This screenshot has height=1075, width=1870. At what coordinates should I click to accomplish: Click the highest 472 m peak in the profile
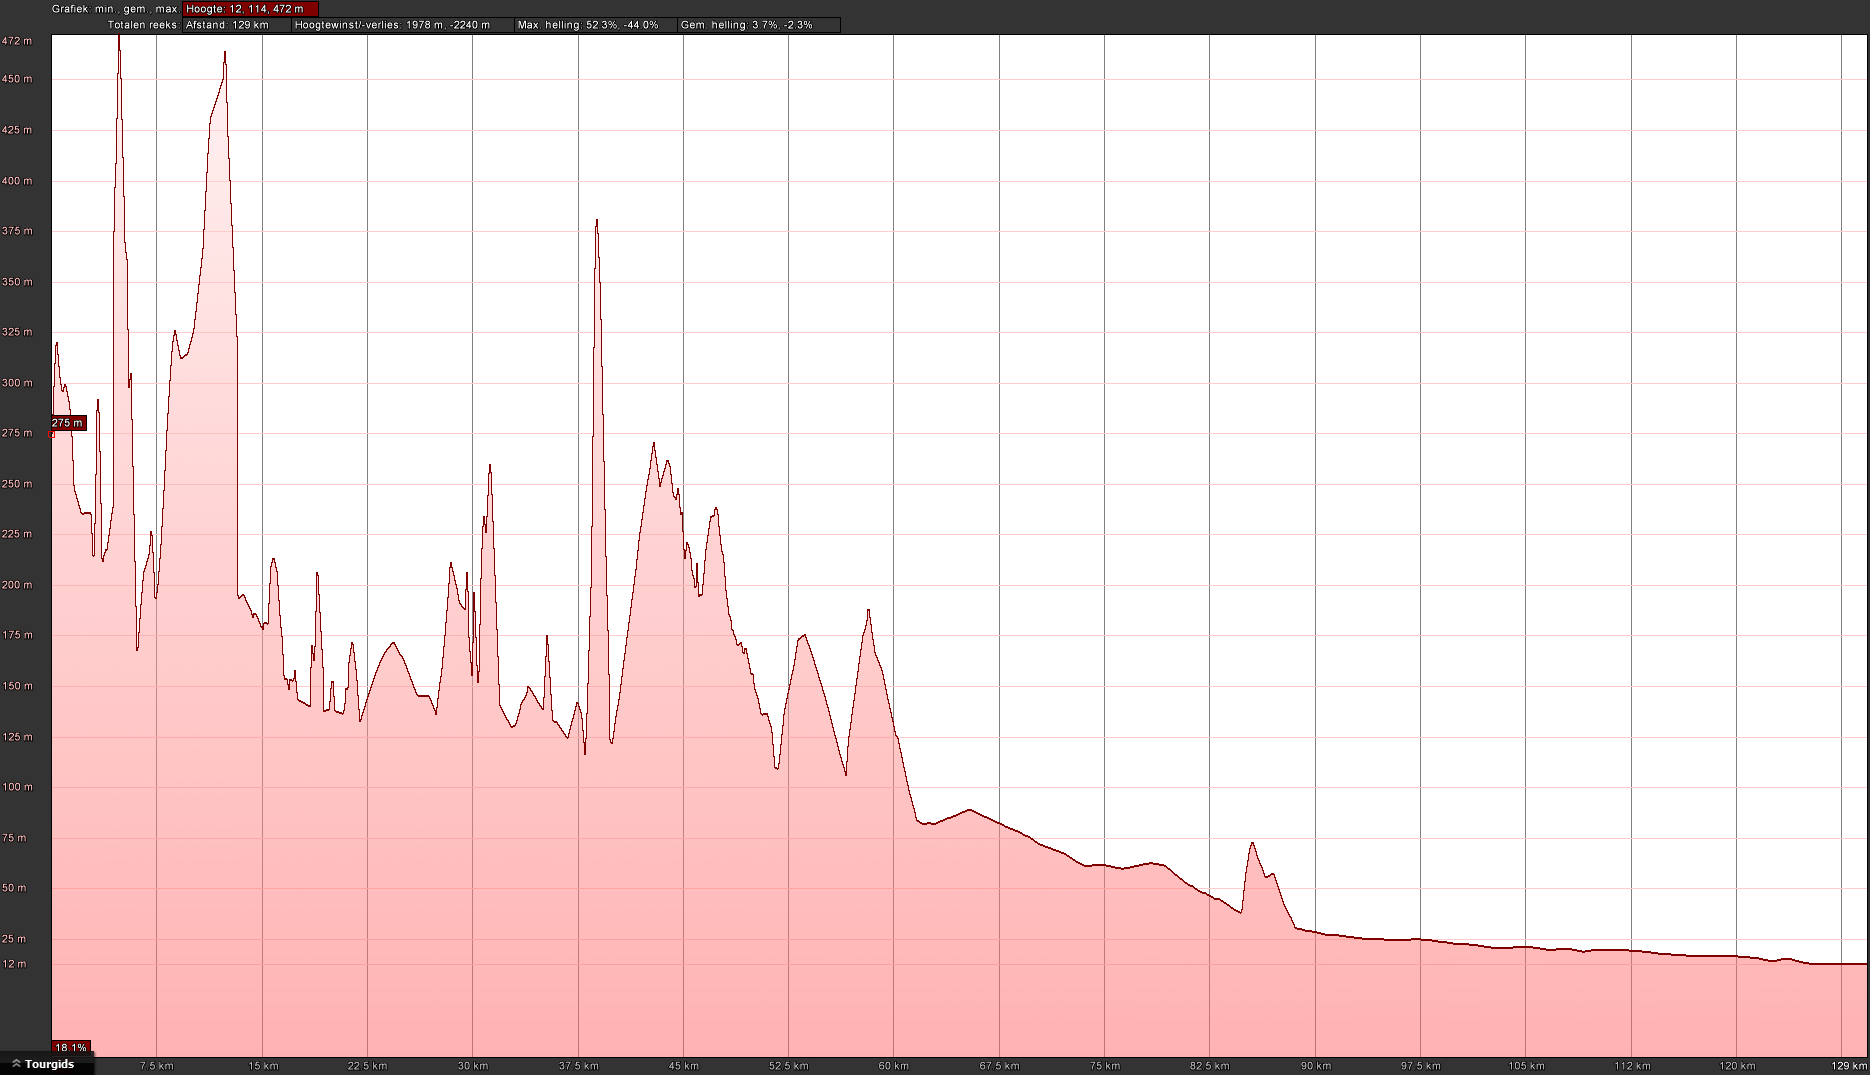coord(119,40)
